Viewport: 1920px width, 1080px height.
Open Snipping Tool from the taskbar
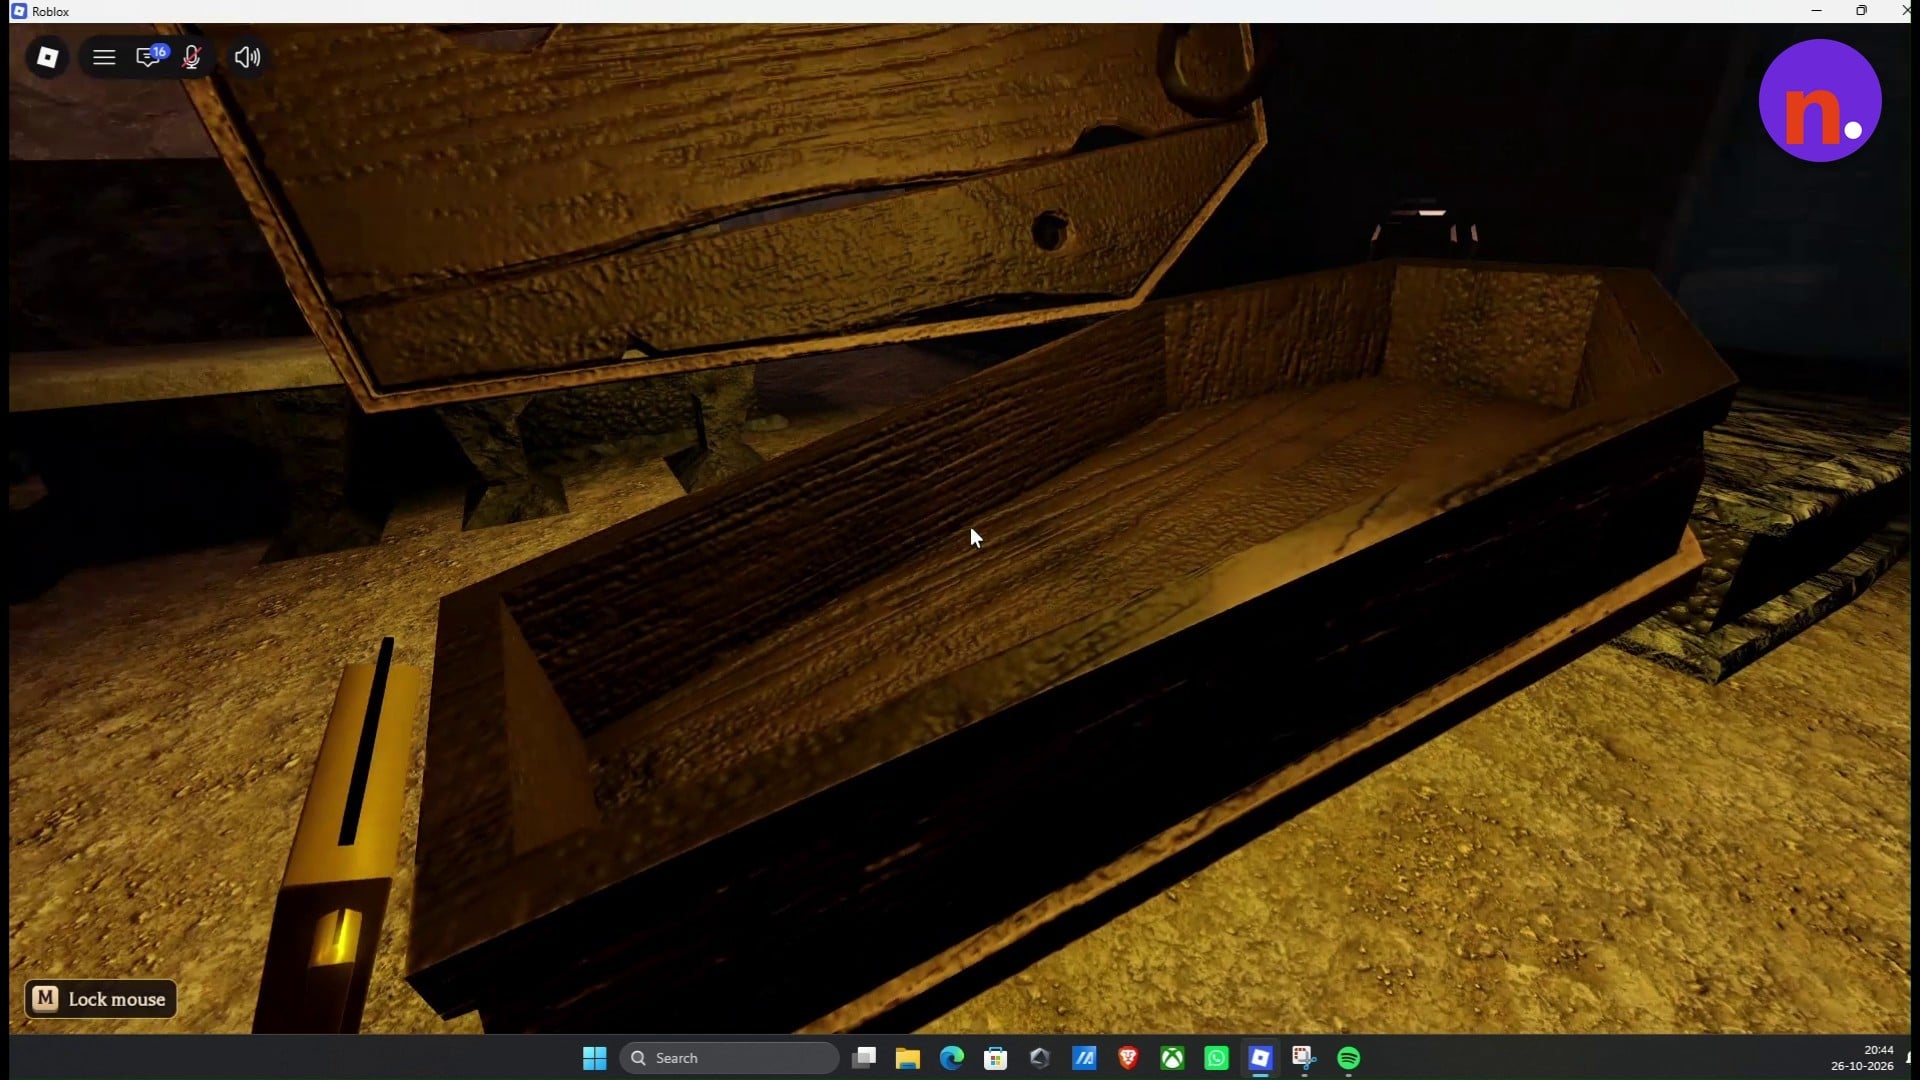[1304, 1058]
